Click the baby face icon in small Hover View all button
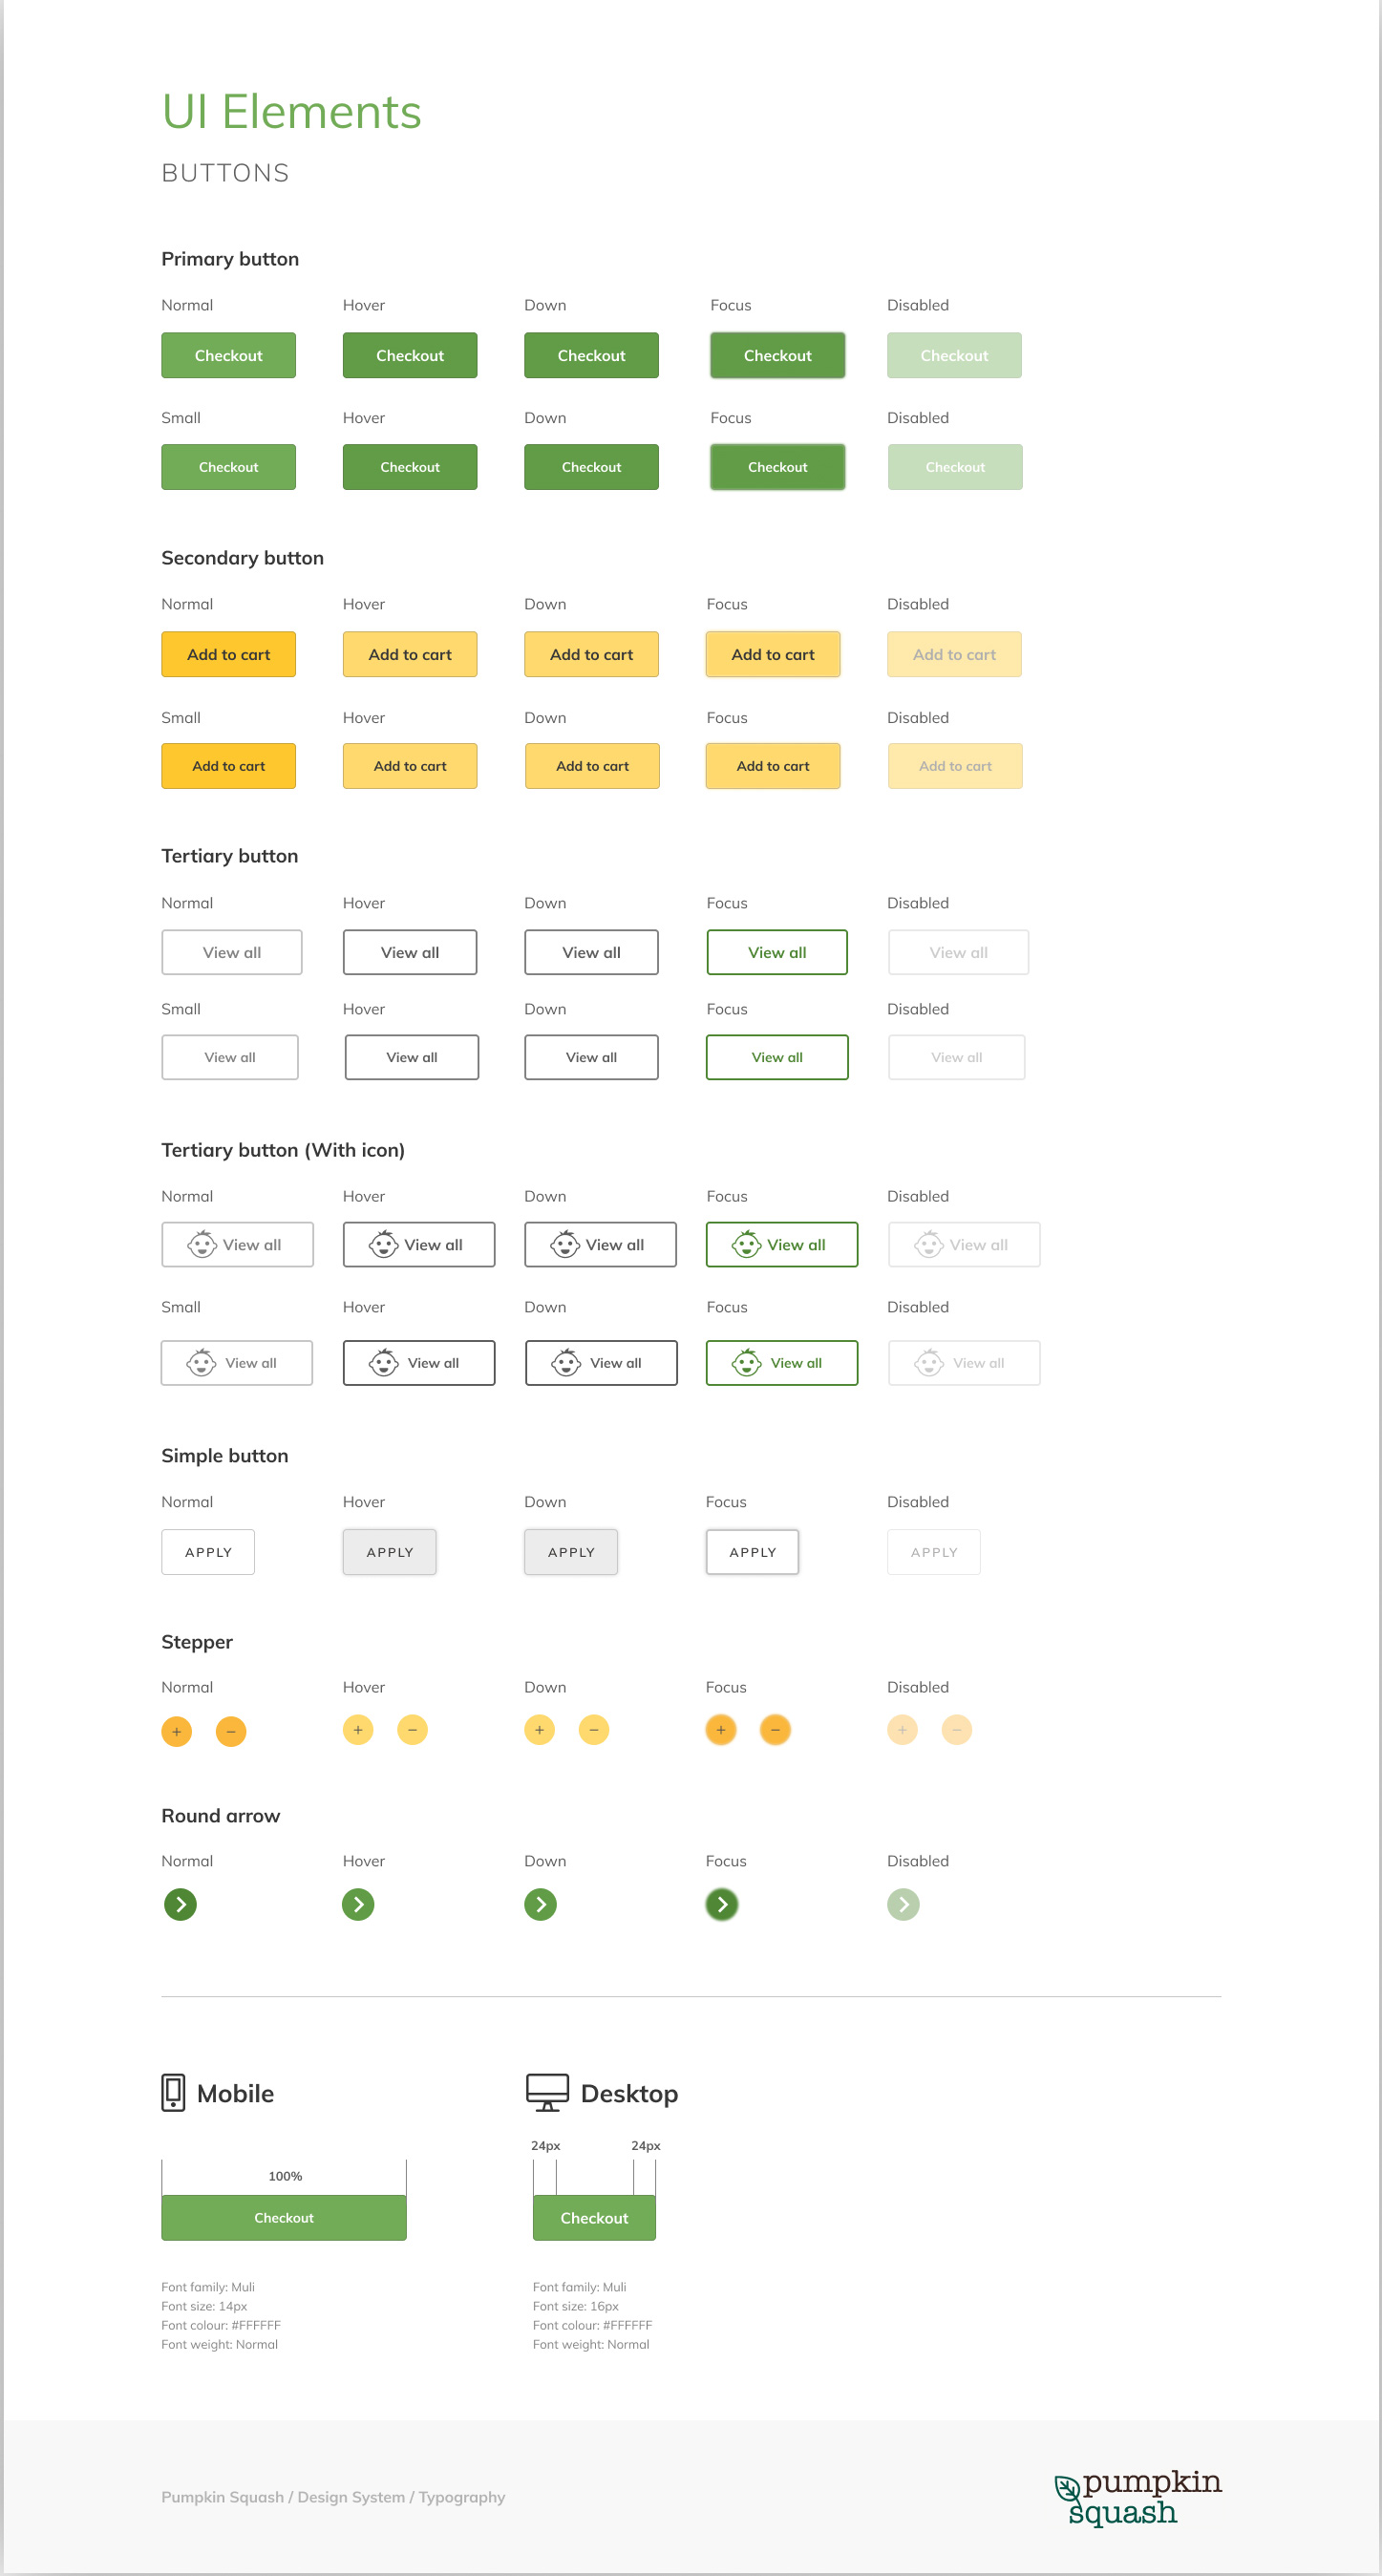Image resolution: width=1382 pixels, height=2576 pixels. tap(384, 1363)
